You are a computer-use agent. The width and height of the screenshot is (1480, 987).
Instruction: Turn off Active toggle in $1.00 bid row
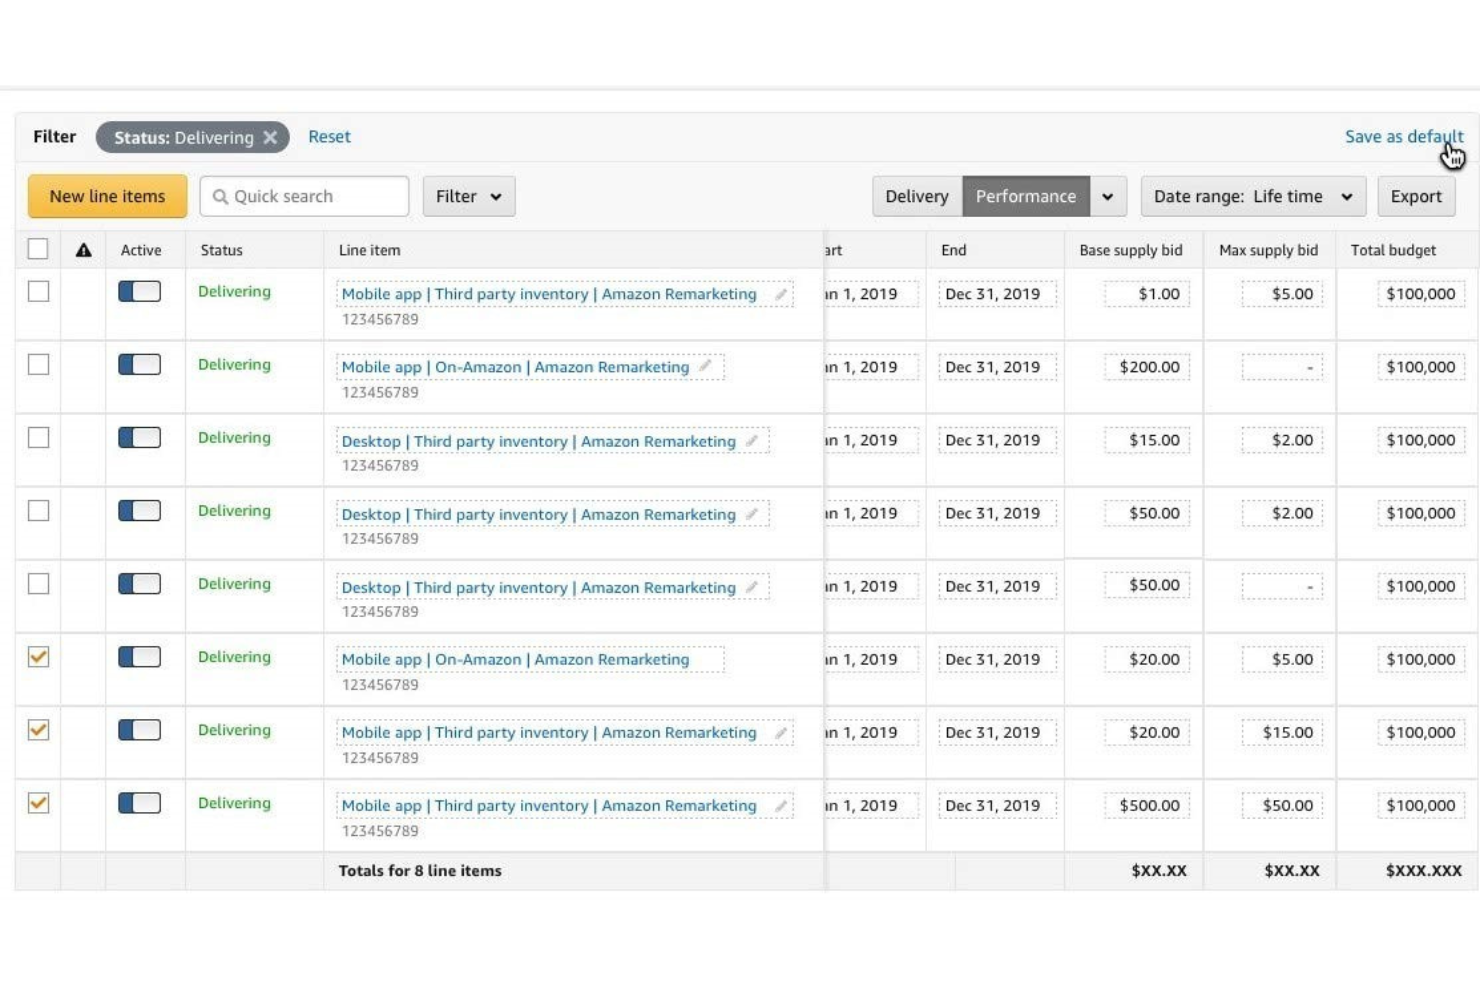[x=140, y=291]
